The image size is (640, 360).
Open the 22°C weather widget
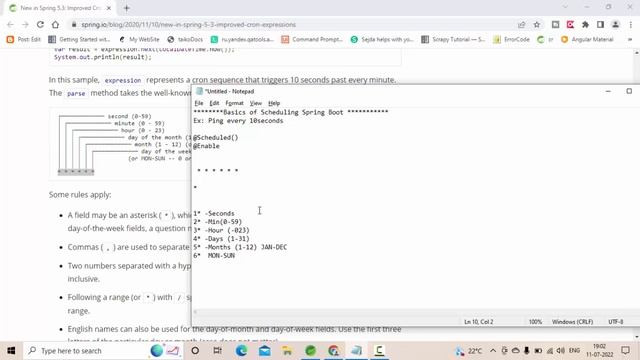pyautogui.click(x=469, y=351)
